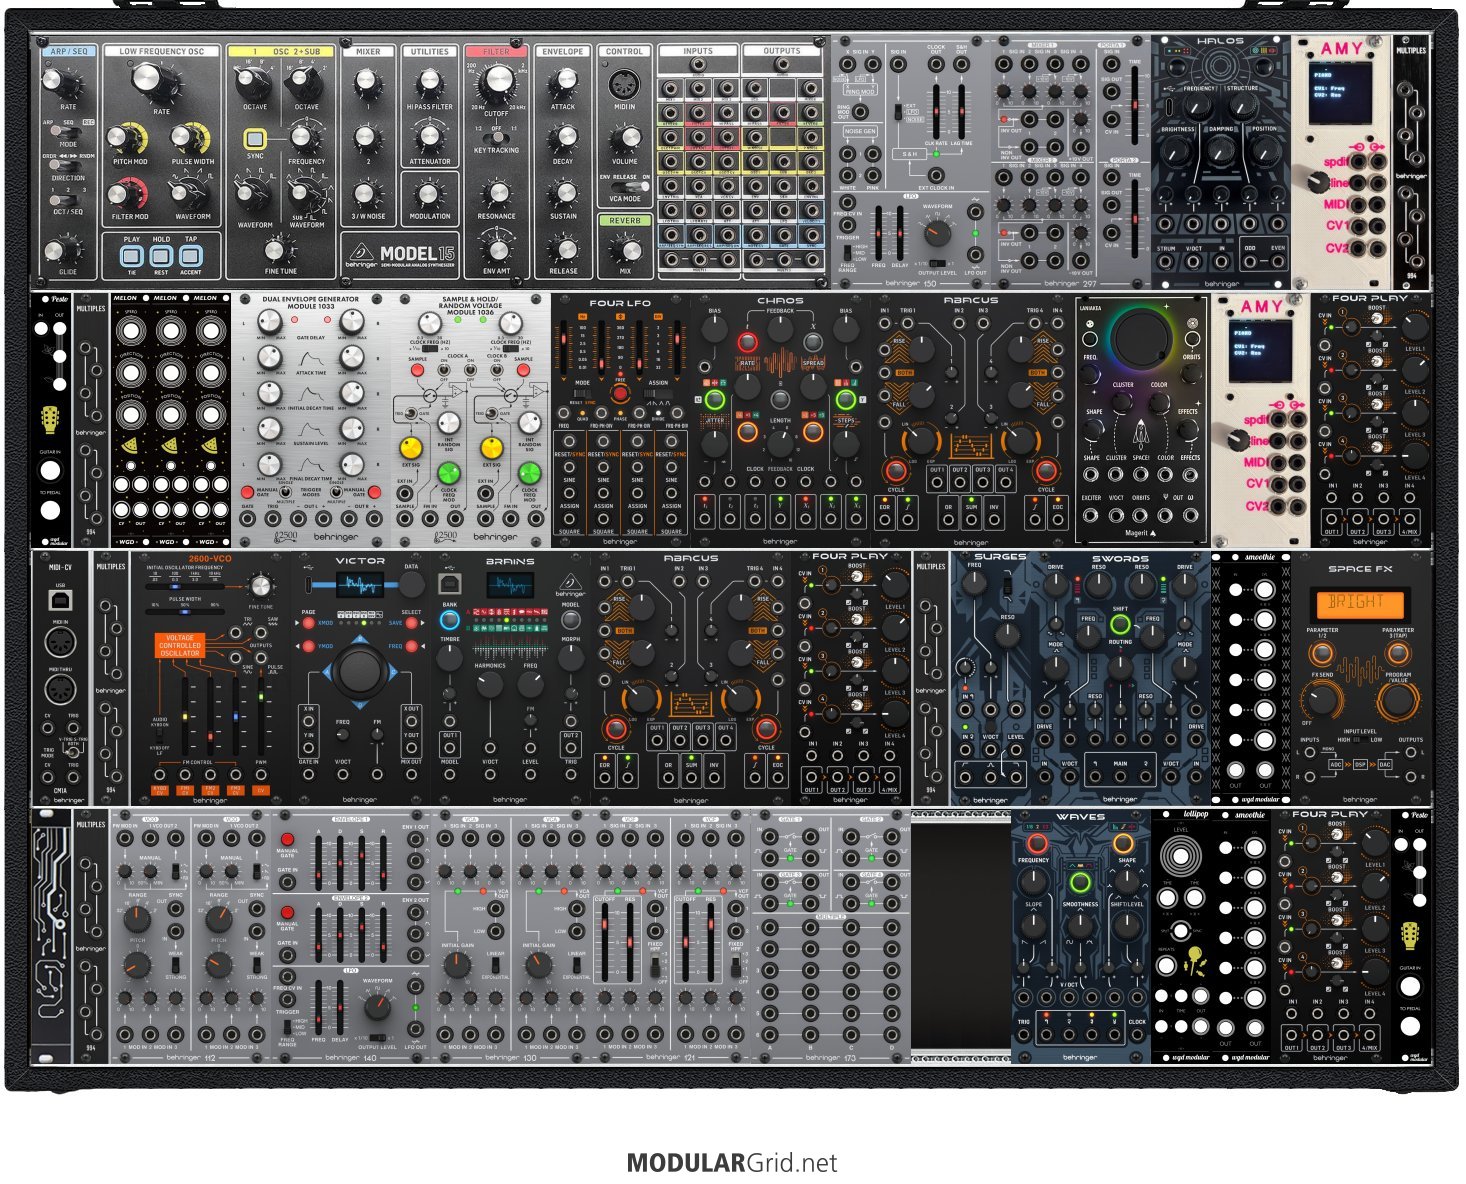This screenshot has width=1466, height=1184.
Task: Click the red Free button on Four LFO
Action: pos(621,393)
